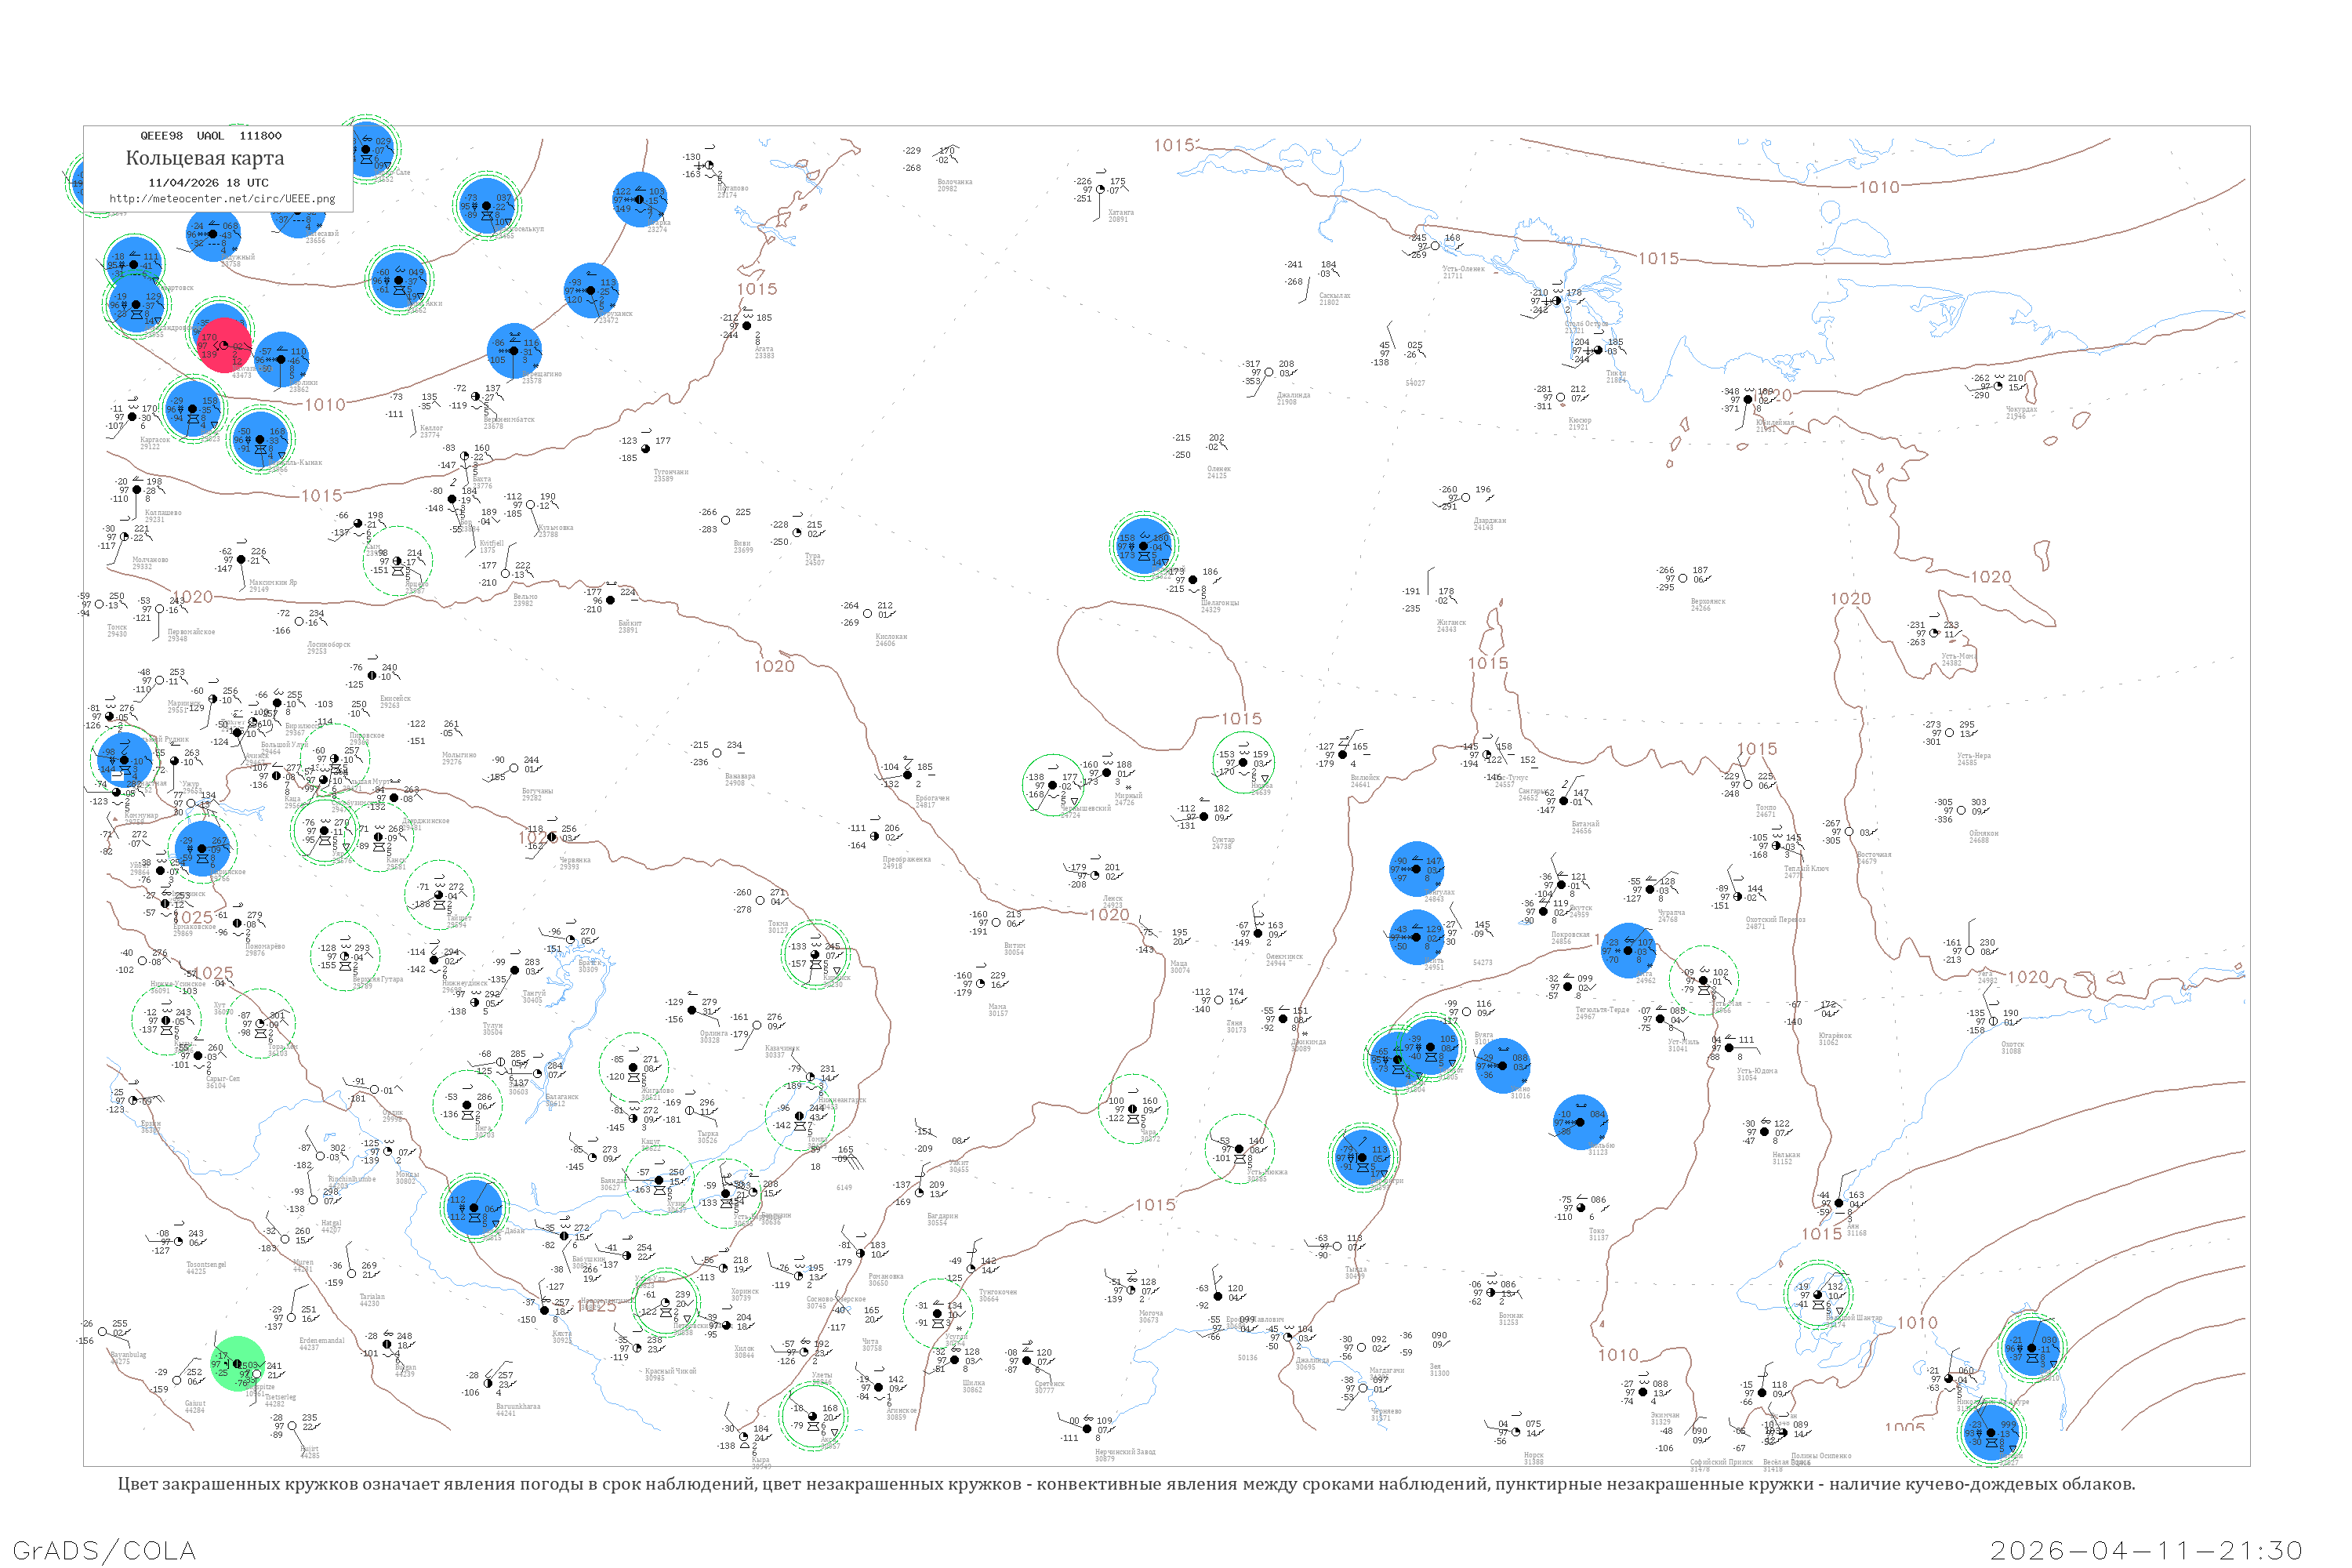Click the blue Чюльбю station marker 31123
The width and height of the screenshot is (2352, 1568).
[1580, 1122]
